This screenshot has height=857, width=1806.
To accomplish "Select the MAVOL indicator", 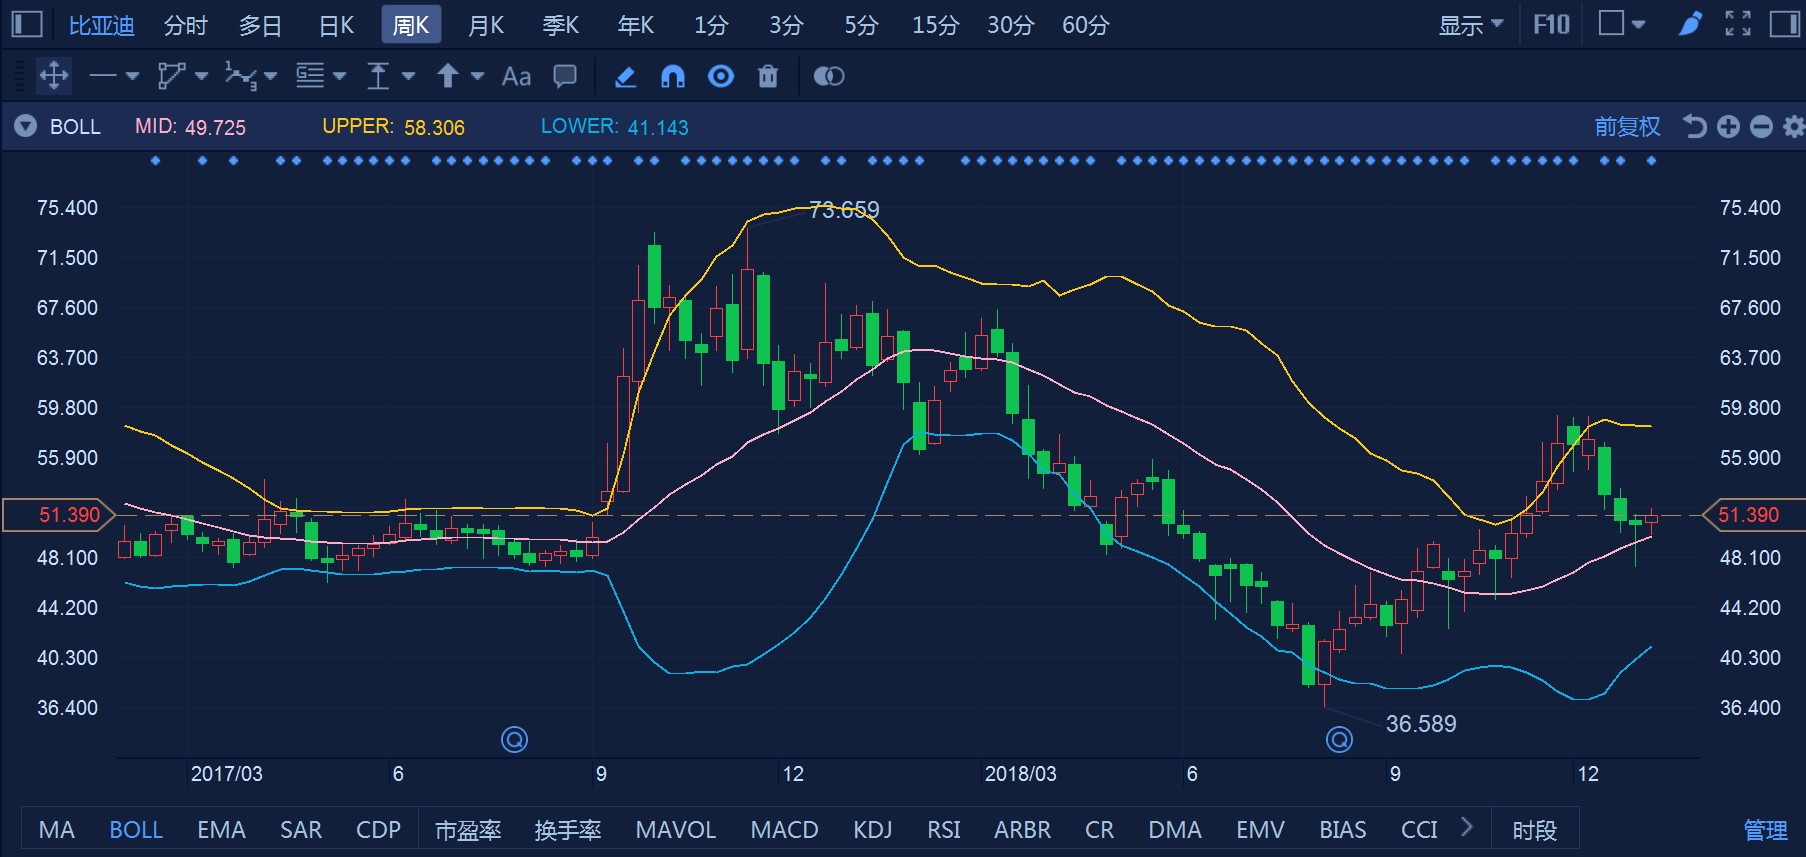I will tap(676, 830).
